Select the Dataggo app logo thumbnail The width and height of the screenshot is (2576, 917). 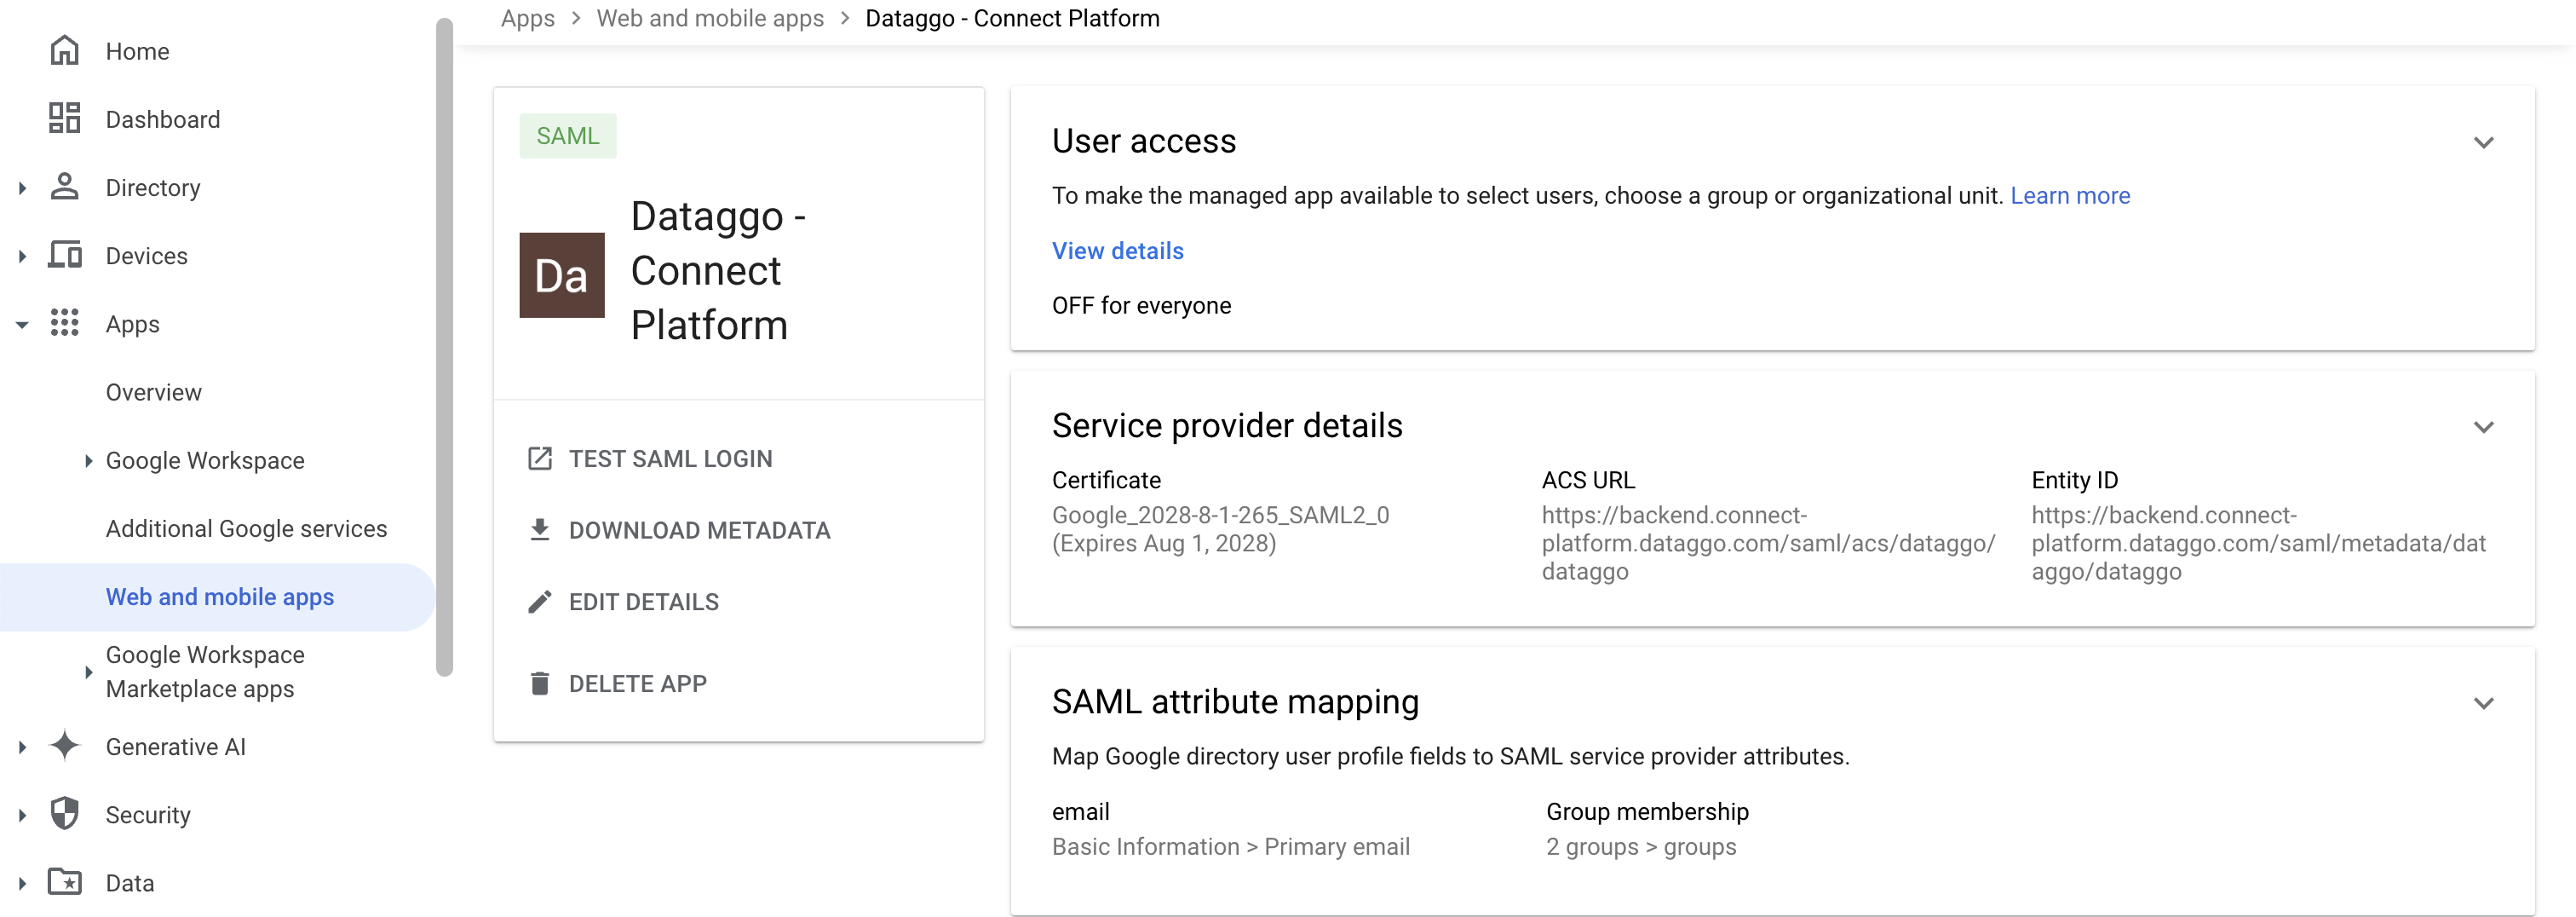(562, 275)
